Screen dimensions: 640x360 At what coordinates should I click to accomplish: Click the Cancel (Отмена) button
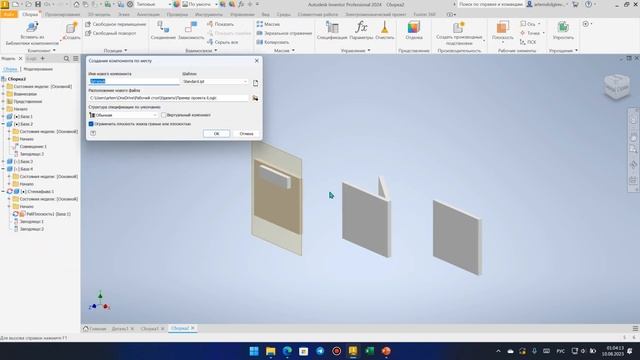(x=246, y=133)
